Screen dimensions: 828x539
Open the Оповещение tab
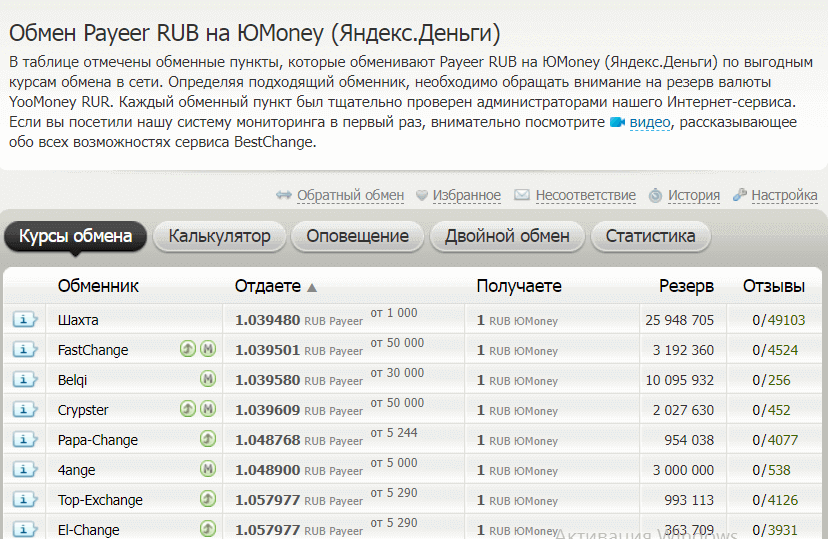357,236
